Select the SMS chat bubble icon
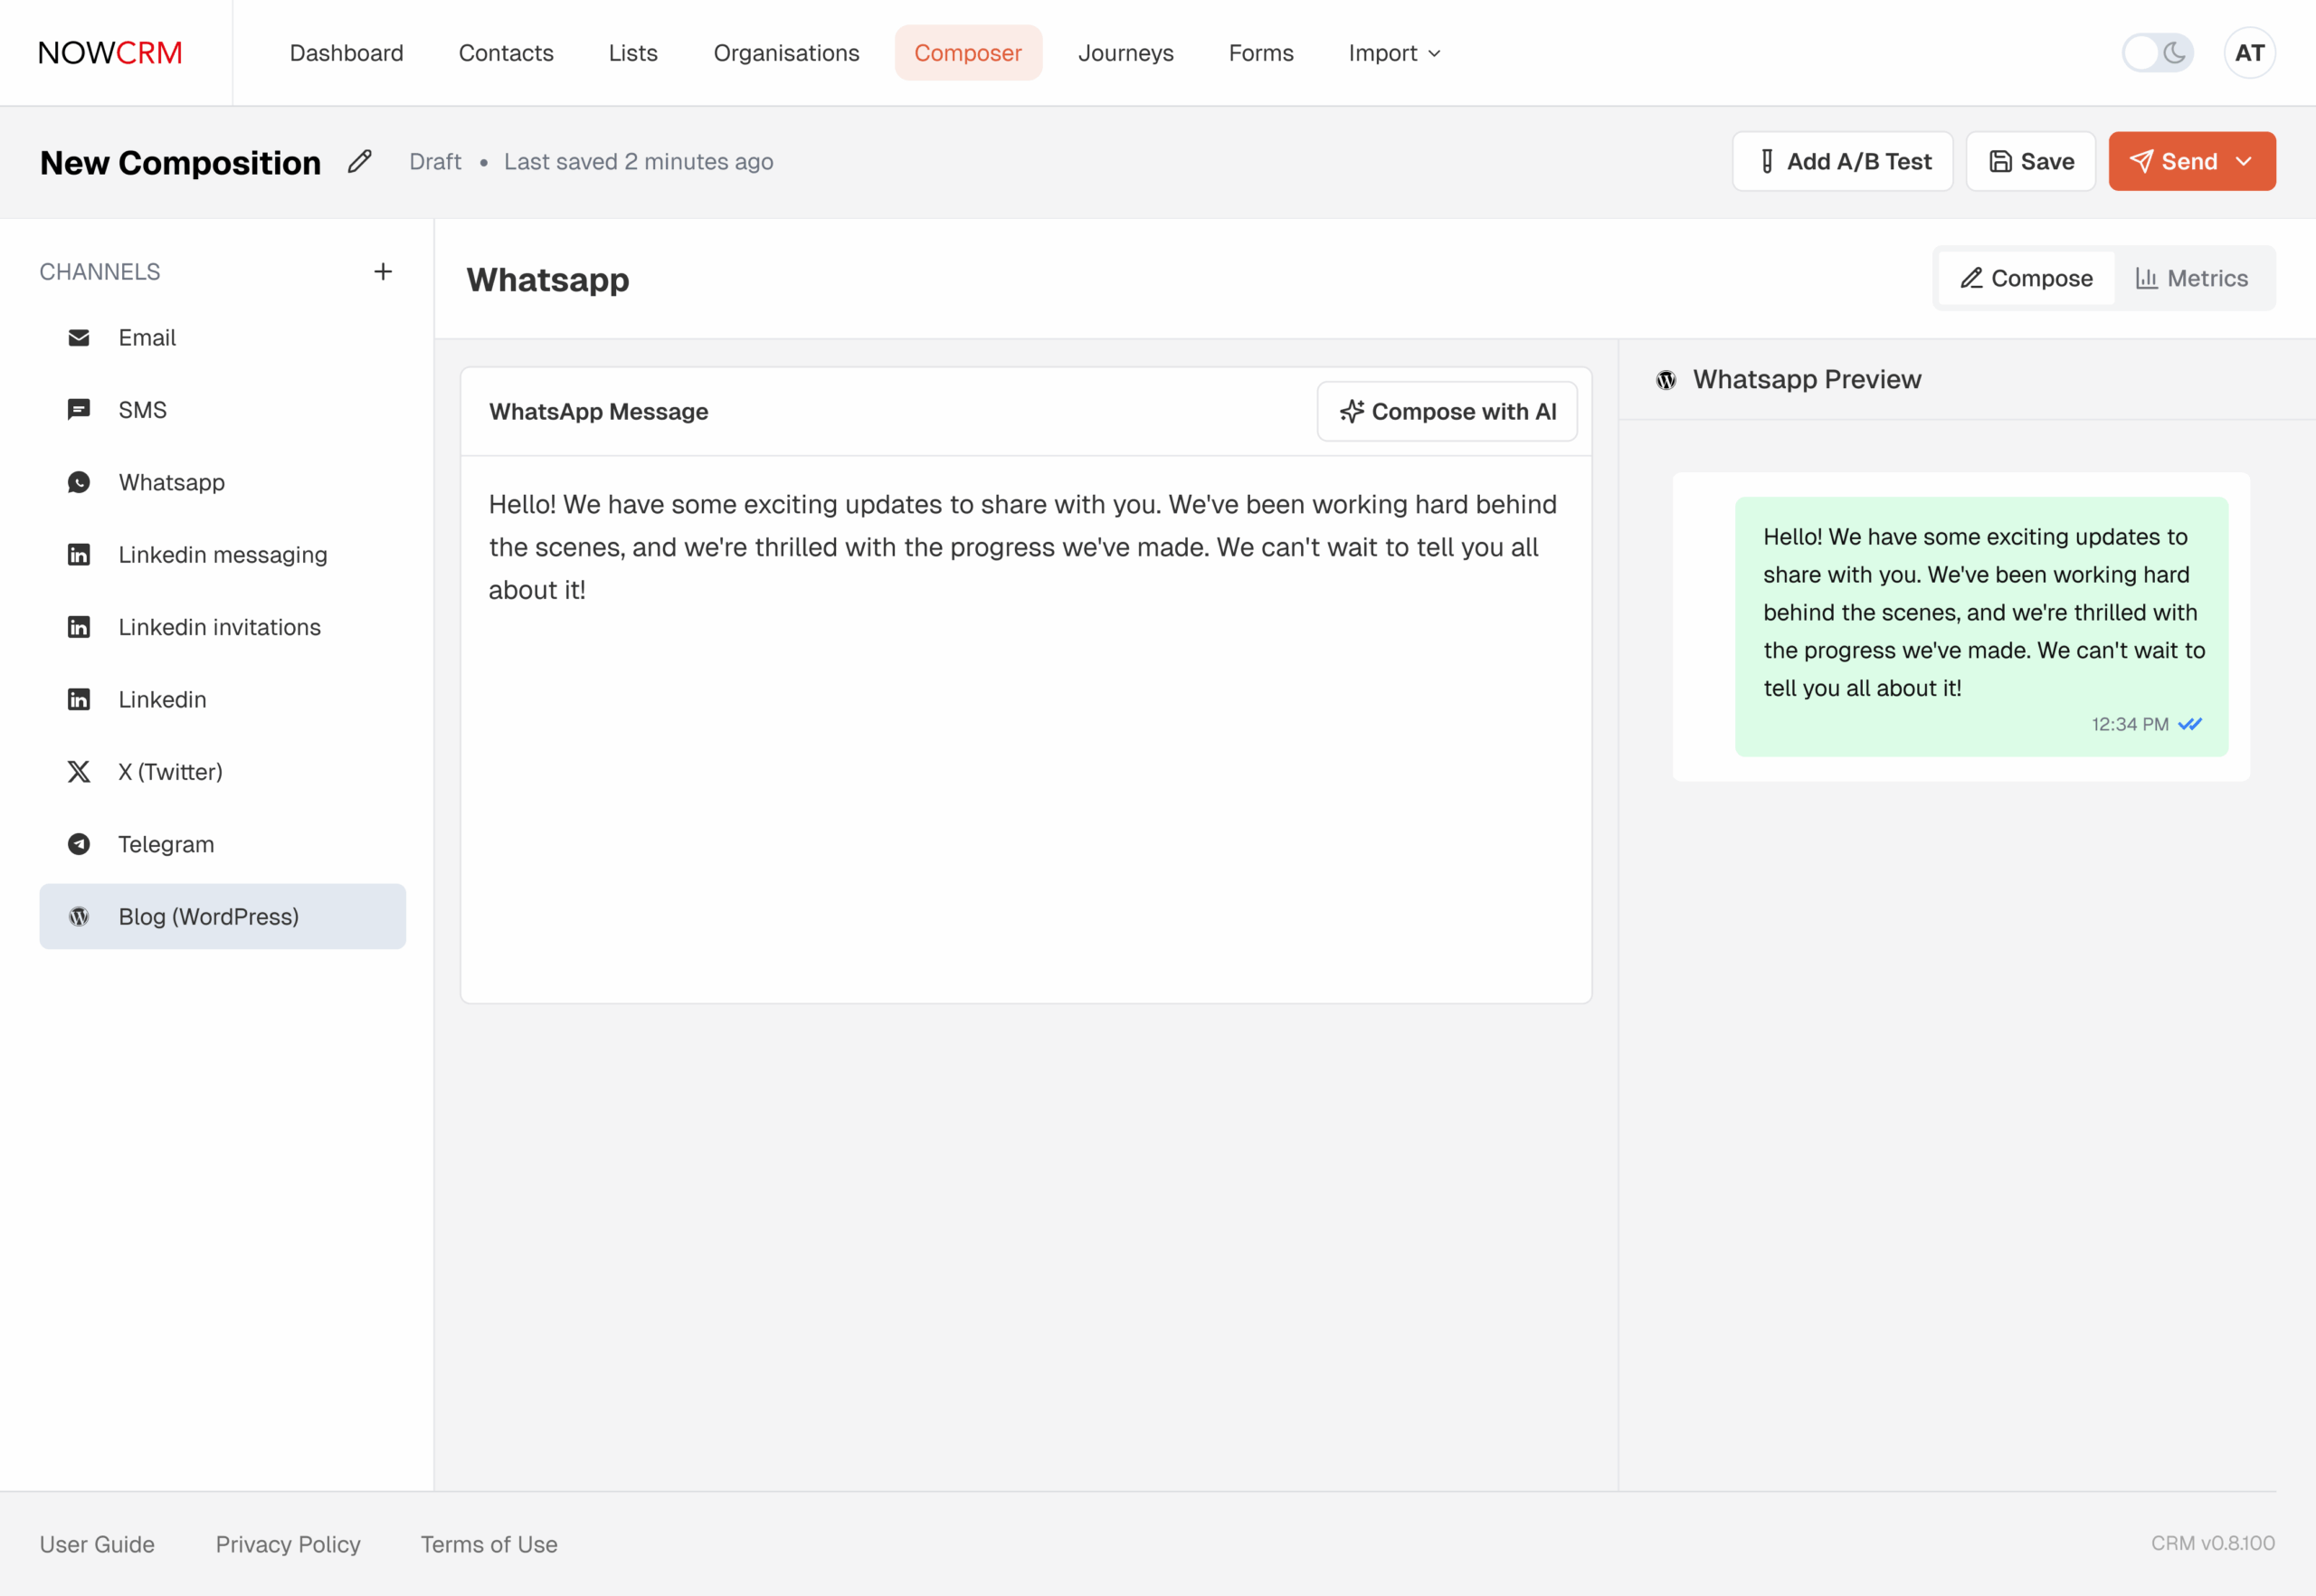This screenshot has height=1596, width=2316. (79, 410)
